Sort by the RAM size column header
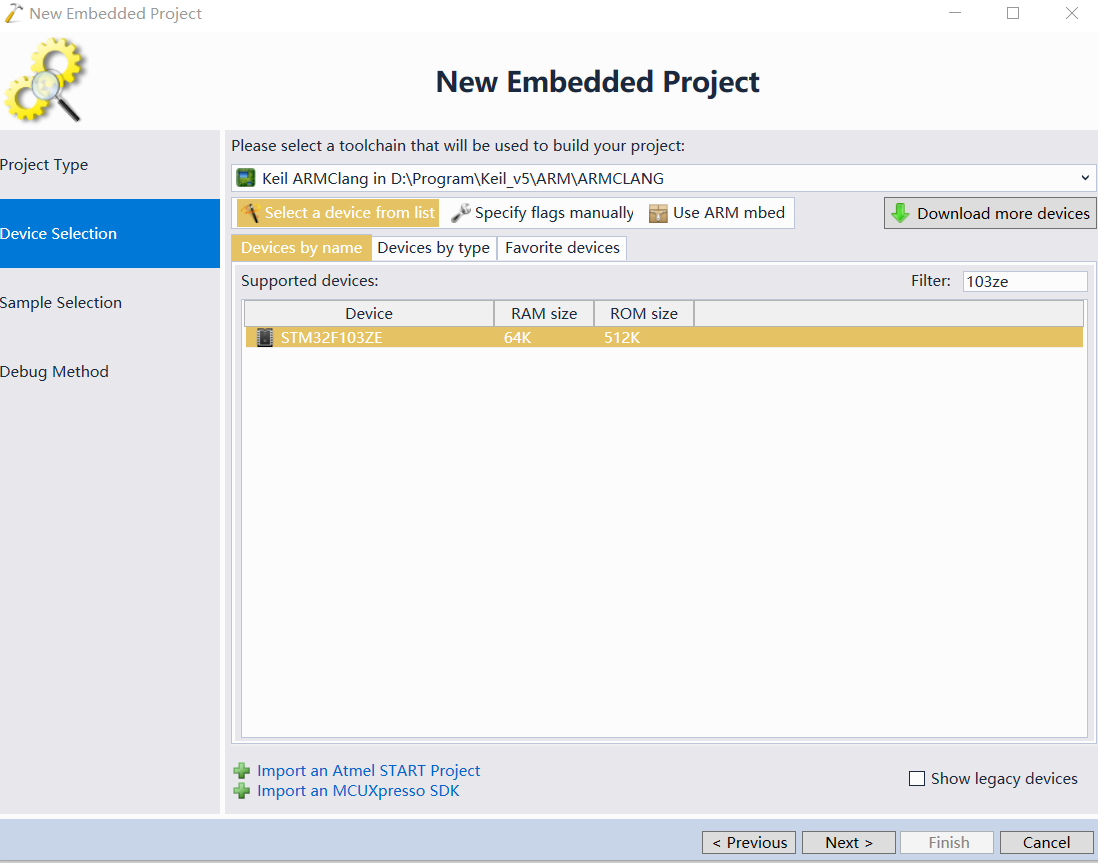The height and width of the screenshot is (863, 1098). 544,314
